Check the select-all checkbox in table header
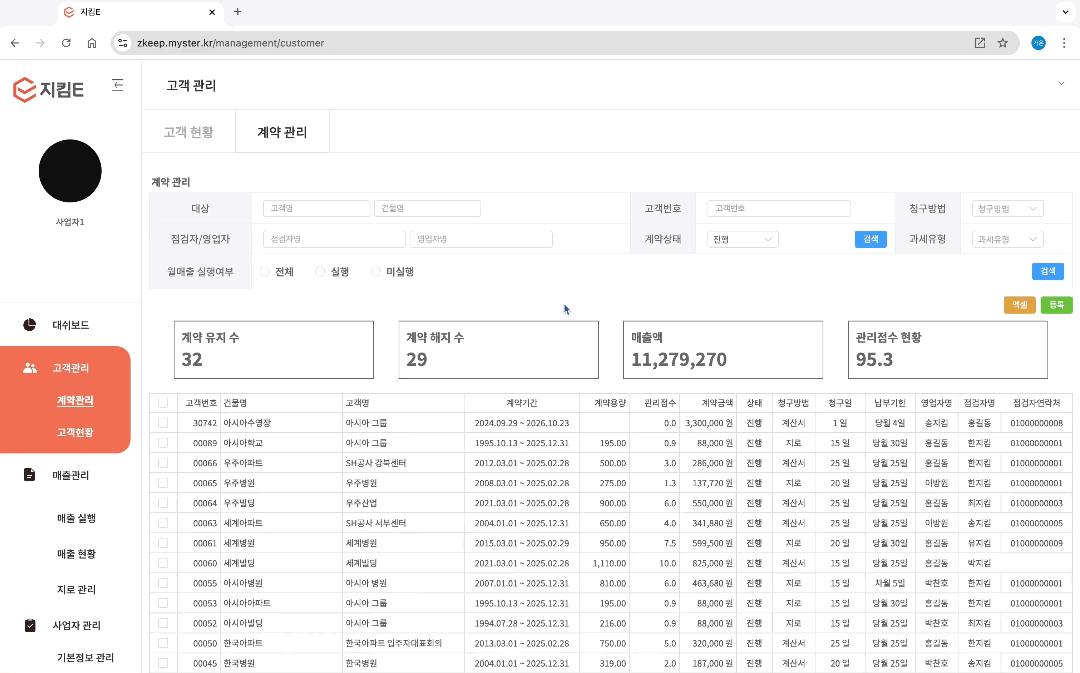The image size is (1080, 673). 163,403
